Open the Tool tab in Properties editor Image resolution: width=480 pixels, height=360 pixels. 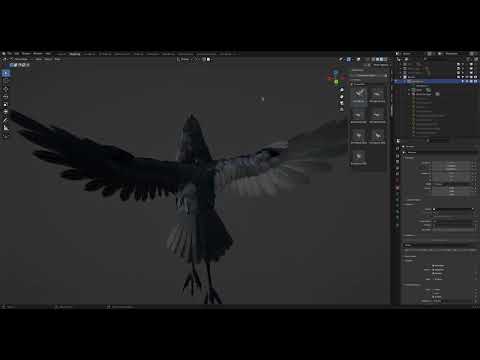[397, 148]
